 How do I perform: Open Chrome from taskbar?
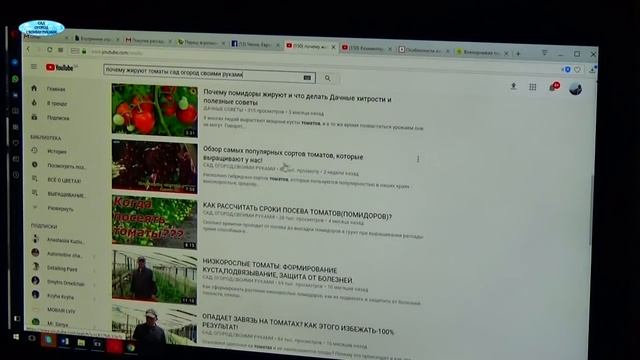[x=131, y=347]
